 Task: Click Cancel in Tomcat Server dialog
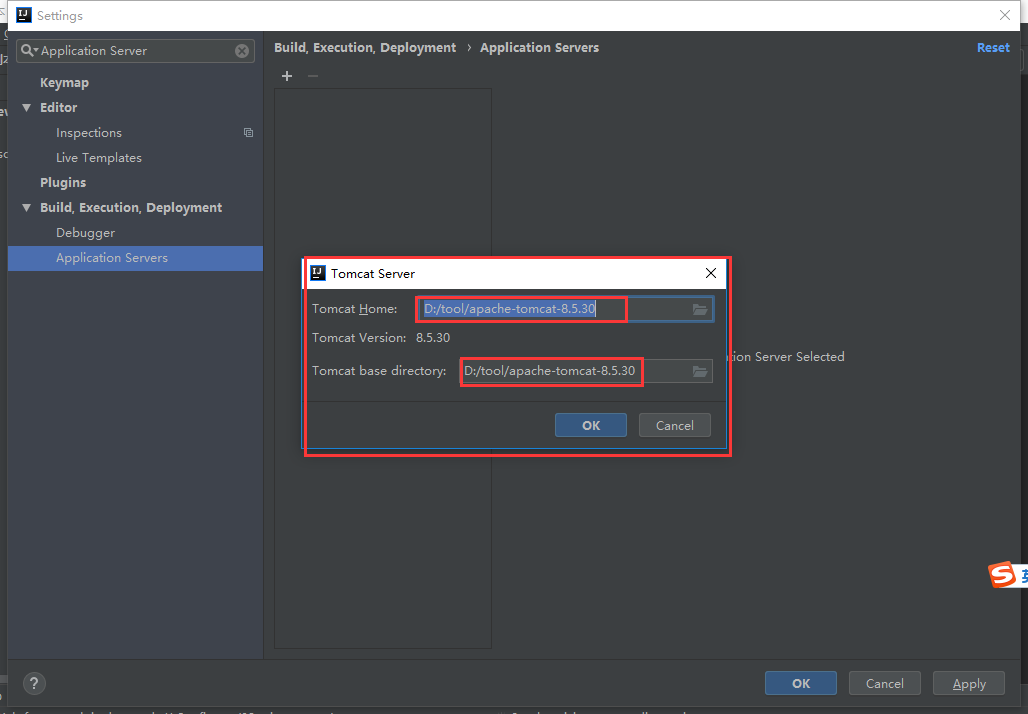point(675,426)
